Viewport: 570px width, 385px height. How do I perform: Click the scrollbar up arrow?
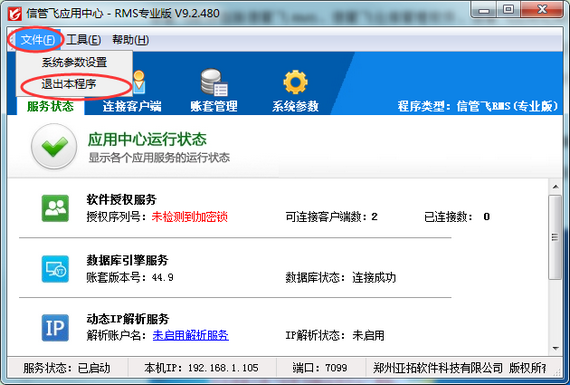pyautogui.click(x=555, y=187)
